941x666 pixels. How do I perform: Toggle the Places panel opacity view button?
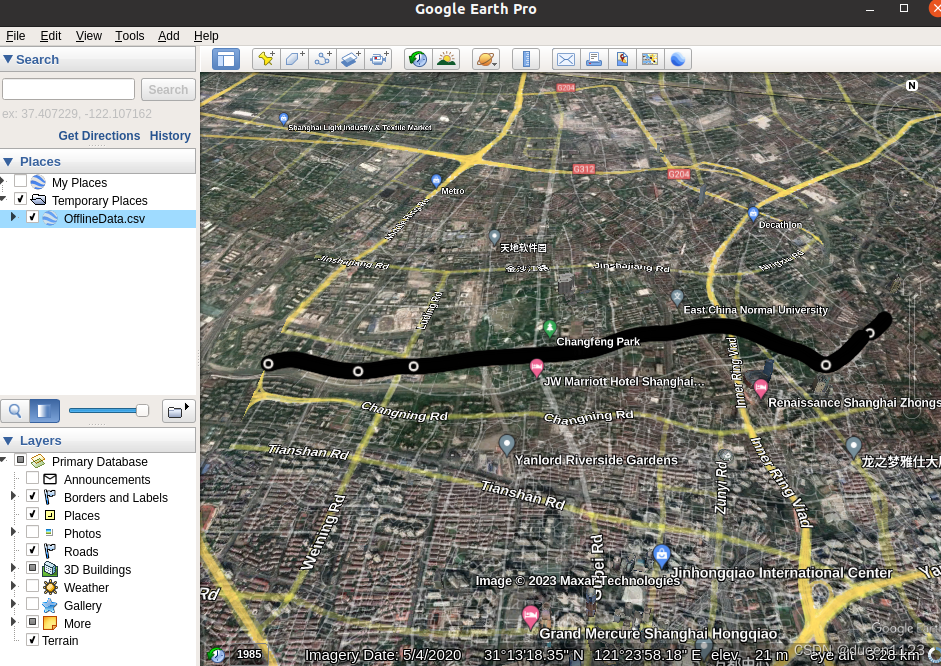click(44, 411)
